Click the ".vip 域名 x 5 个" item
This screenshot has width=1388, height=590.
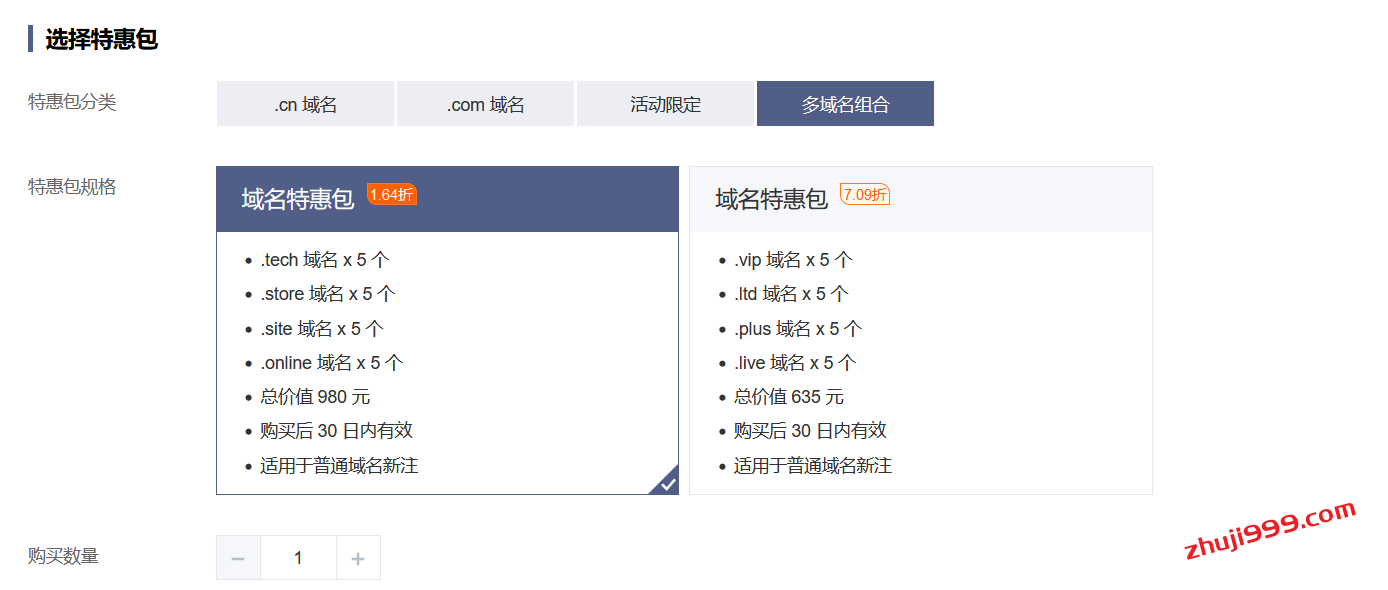click(792, 260)
